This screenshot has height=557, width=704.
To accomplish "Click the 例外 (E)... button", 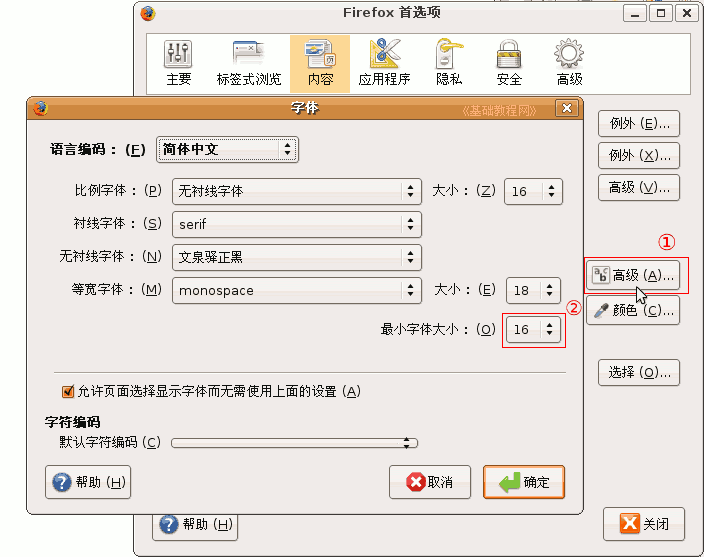I will coord(639,123).
